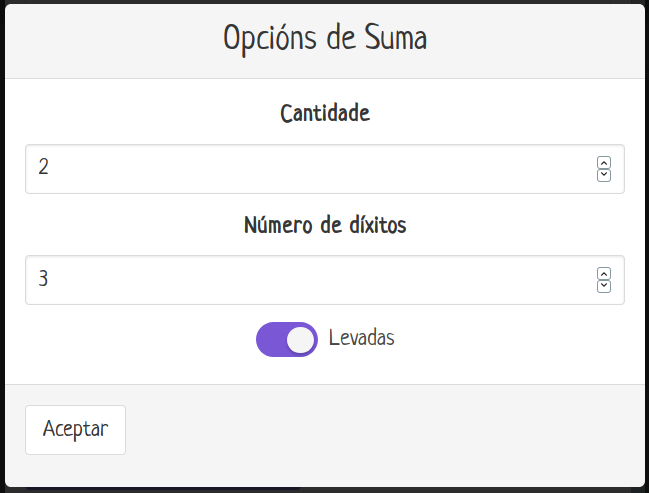Click the spinner control in díxitos field
Image resolution: width=649 pixels, height=493 pixels.
(x=604, y=279)
